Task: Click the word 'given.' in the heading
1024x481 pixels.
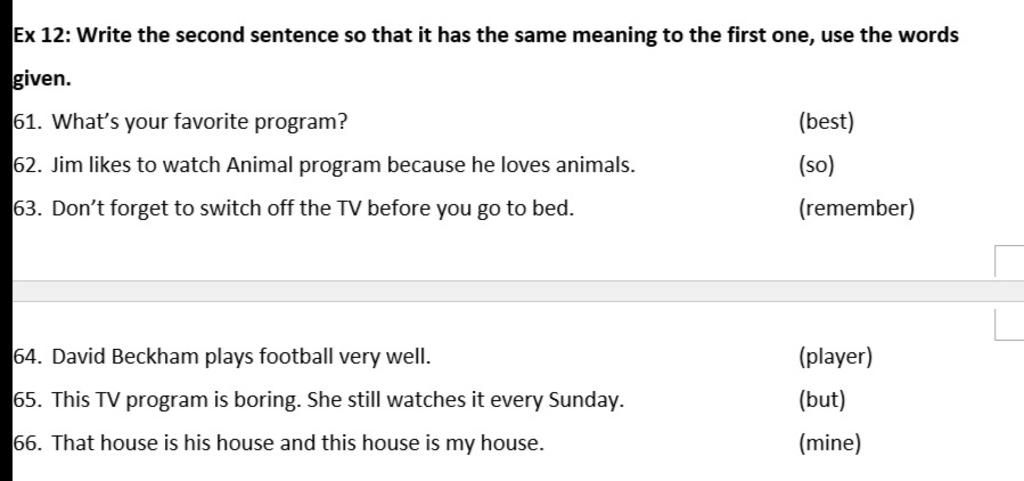Action: 42,80
